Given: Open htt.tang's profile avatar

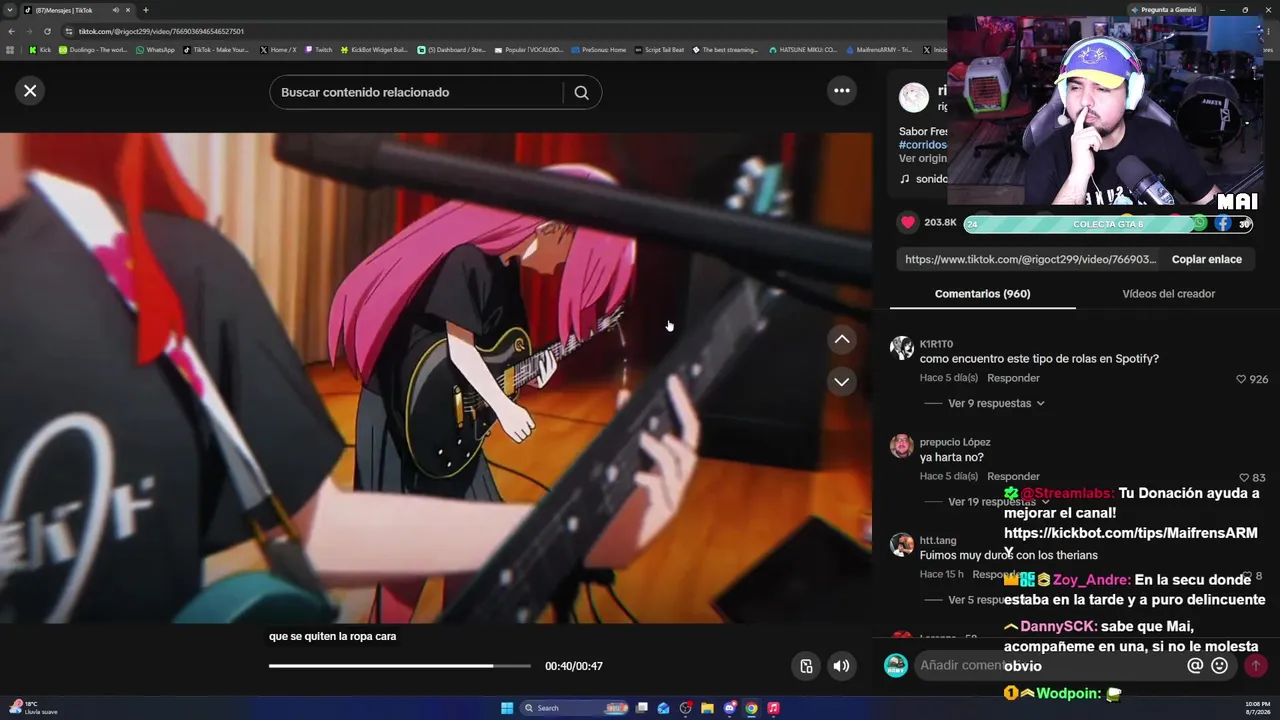Looking at the screenshot, I should click(902, 545).
